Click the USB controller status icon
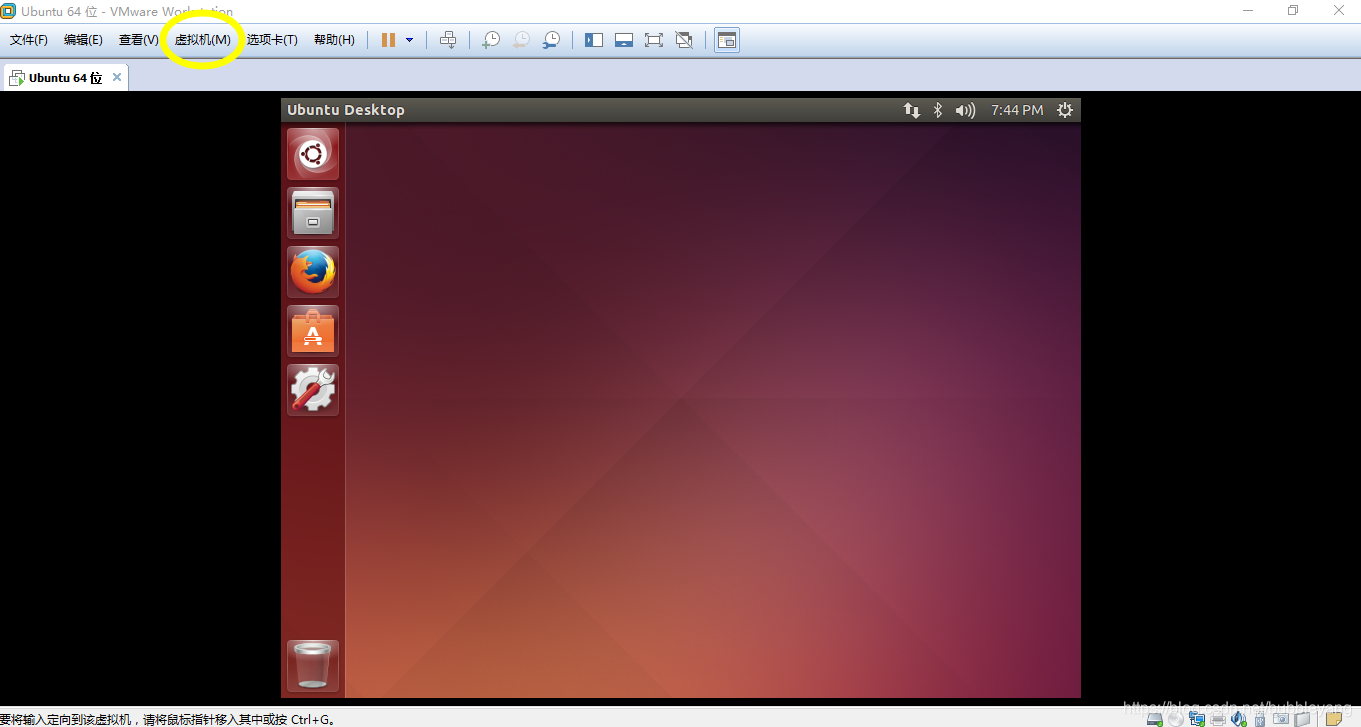1361x727 pixels. point(1260,719)
